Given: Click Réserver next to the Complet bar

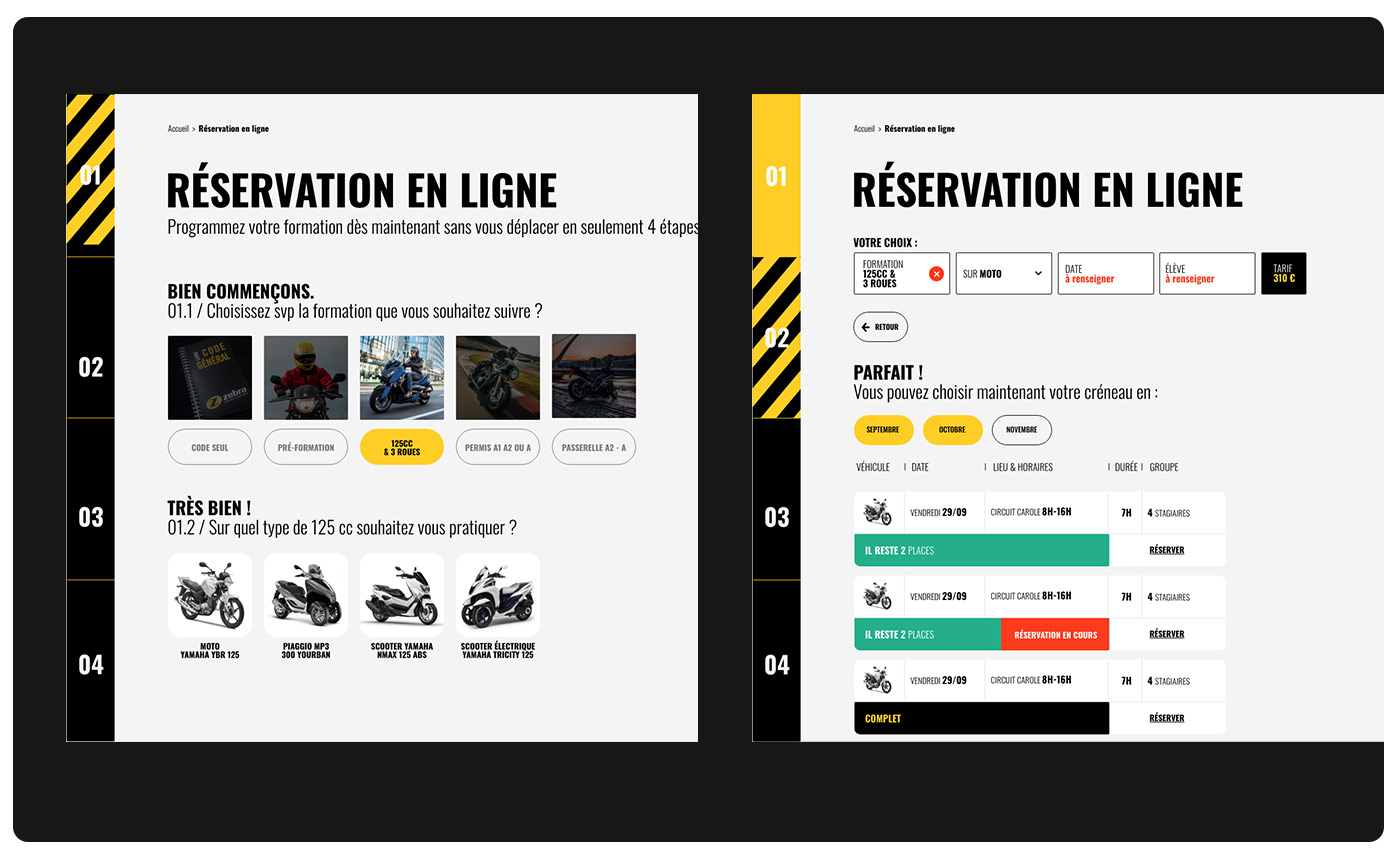Looking at the screenshot, I should coord(1167,718).
